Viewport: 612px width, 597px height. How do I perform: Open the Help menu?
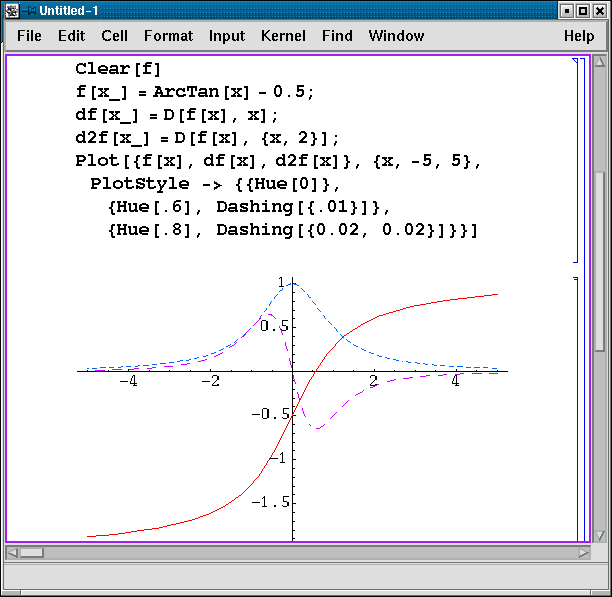coord(579,36)
